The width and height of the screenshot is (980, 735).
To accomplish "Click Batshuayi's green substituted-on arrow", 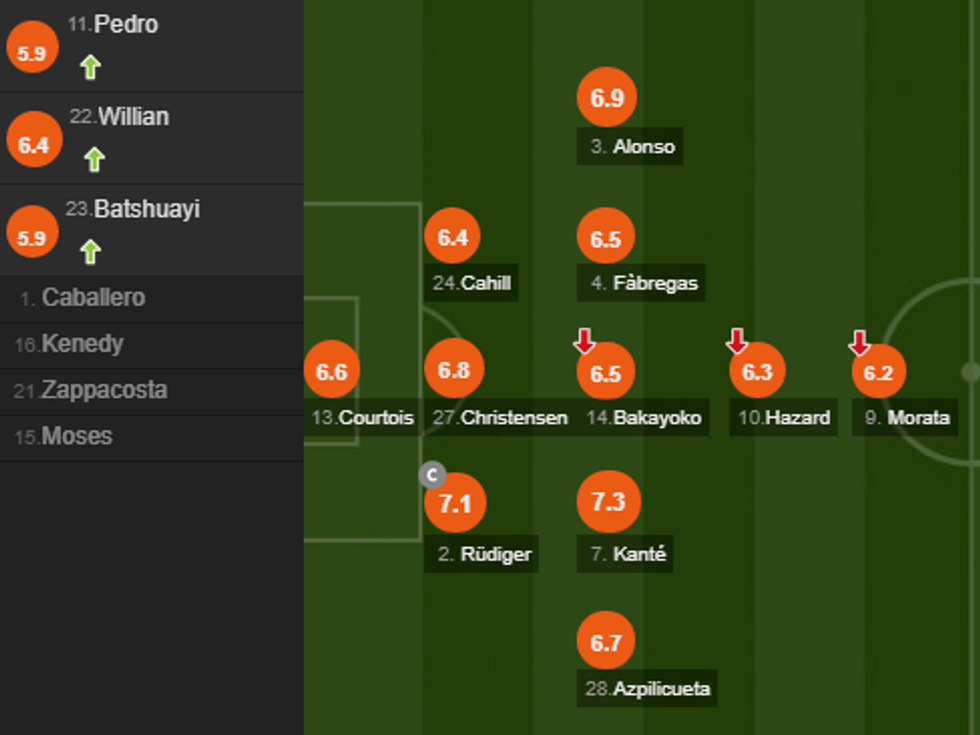I will click(91, 252).
